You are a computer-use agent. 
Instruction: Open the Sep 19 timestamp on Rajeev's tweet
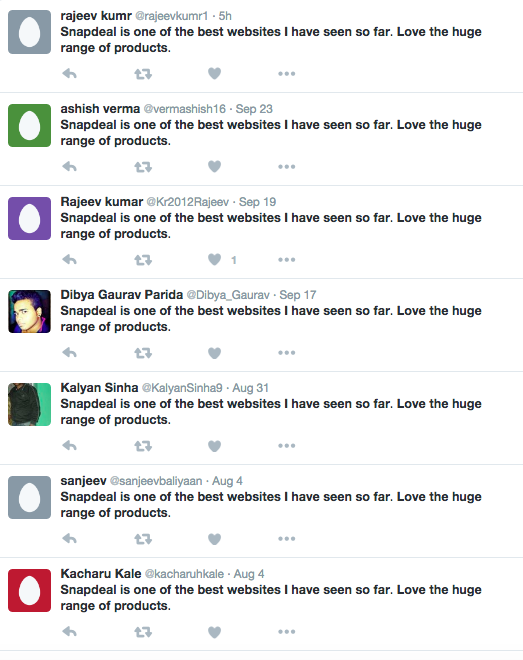pos(258,202)
